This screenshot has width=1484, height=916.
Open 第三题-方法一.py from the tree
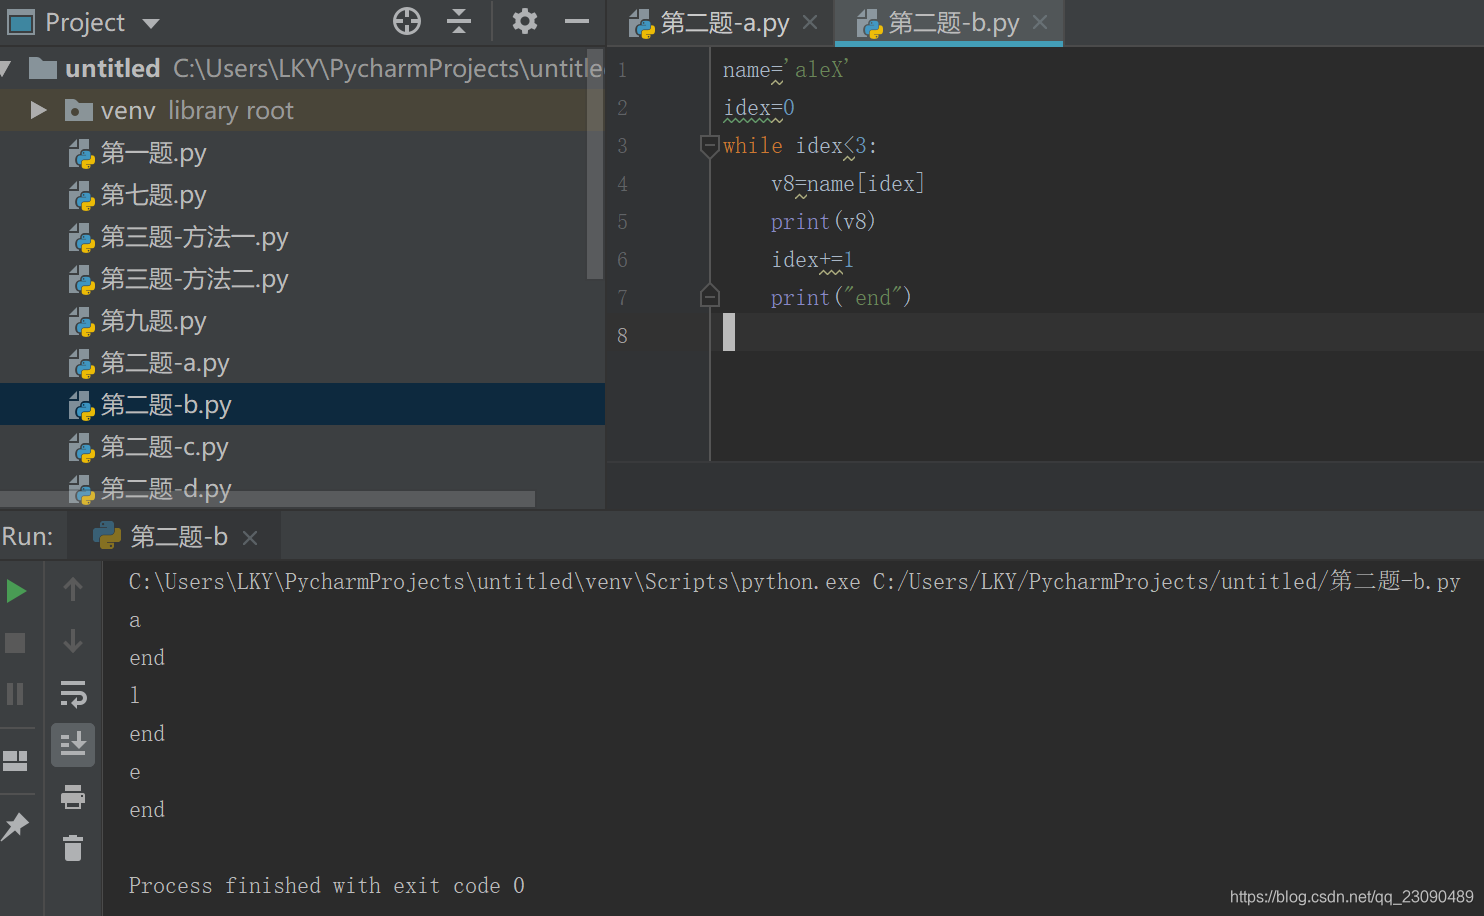pyautogui.click(x=195, y=237)
